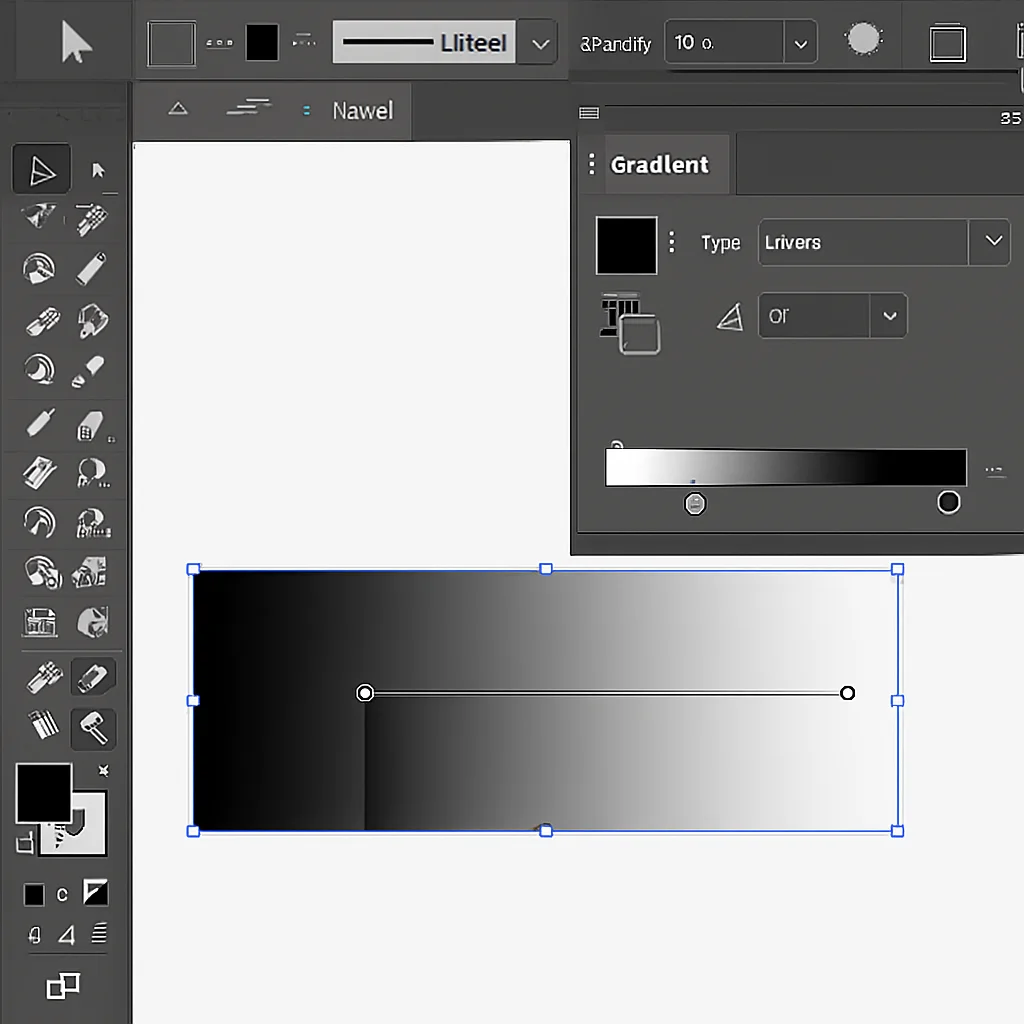Screen dimensions: 1024x1024
Task: Open the Lliteel stroke profile selector
Action: (424, 42)
